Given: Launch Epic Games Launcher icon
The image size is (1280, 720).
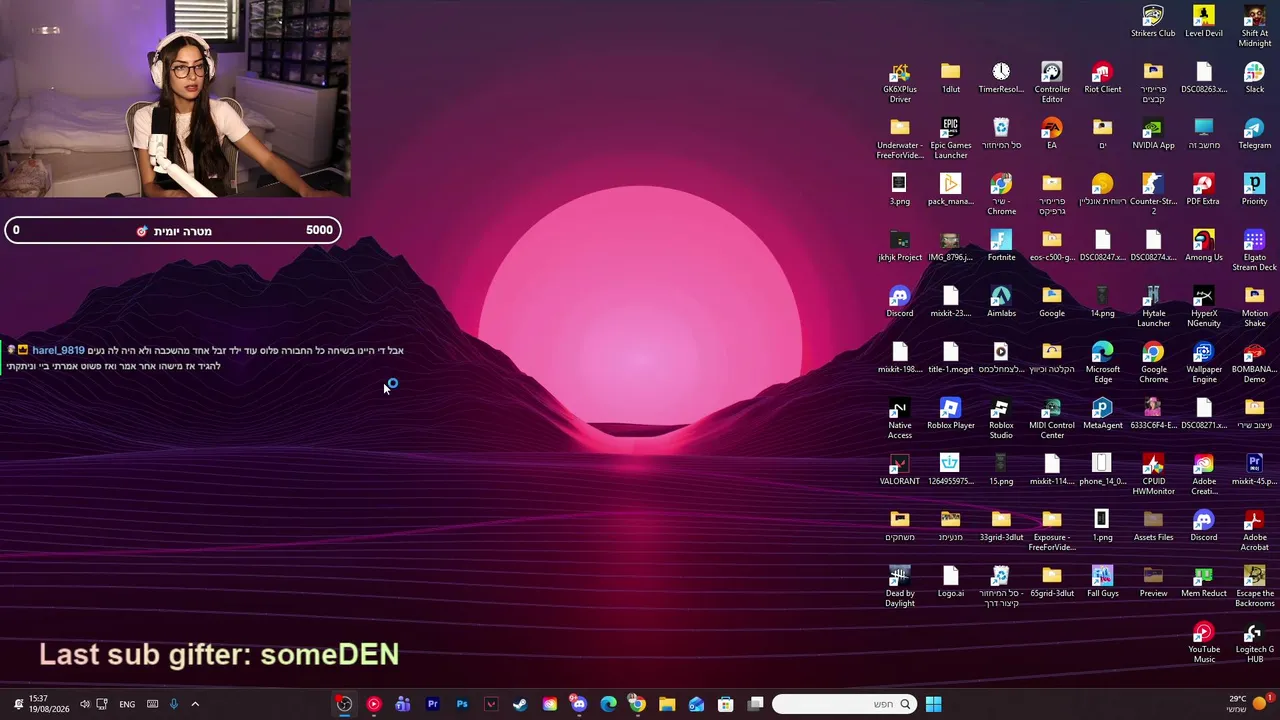Looking at the screenshot, I should (950, 138).
